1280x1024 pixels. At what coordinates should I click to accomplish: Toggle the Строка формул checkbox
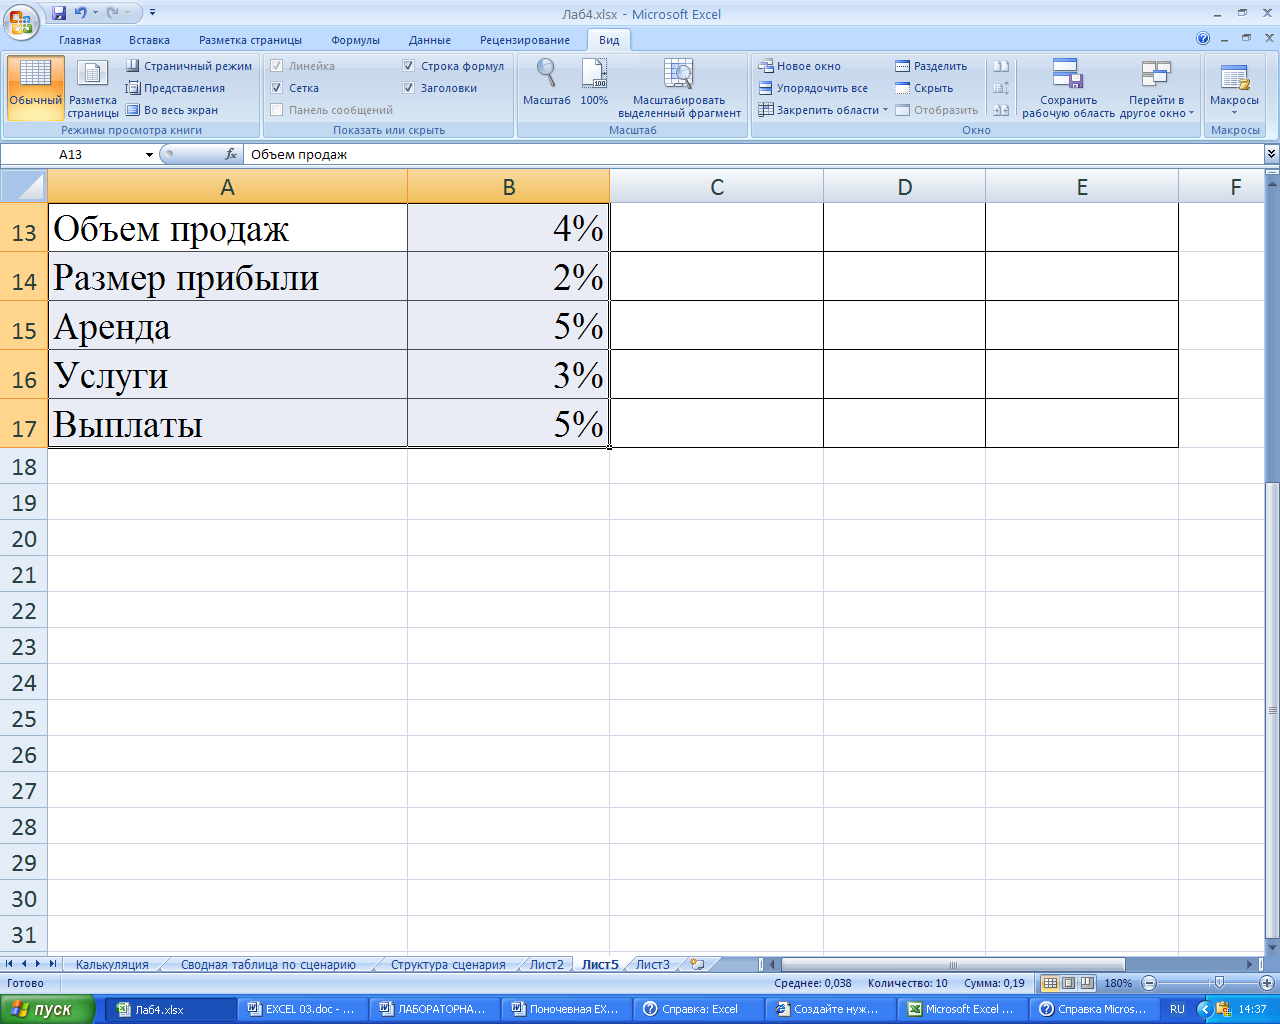click(408, 66)
